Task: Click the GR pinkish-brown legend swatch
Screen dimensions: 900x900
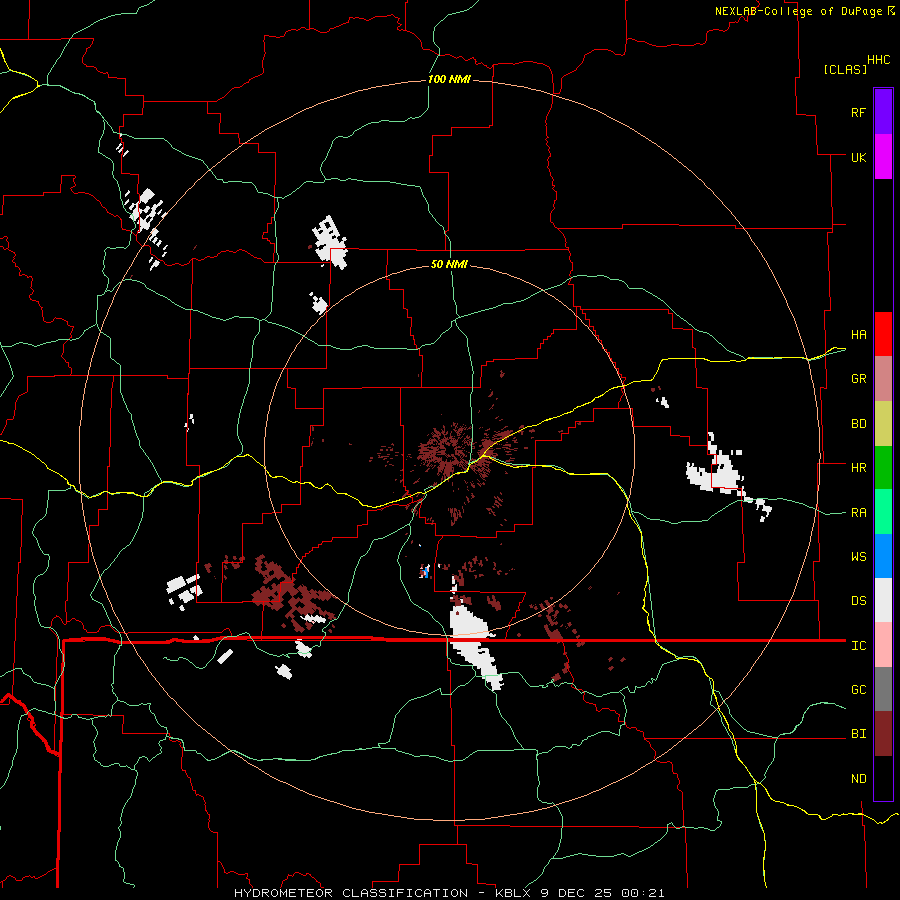Action: (x=883, y=379)
